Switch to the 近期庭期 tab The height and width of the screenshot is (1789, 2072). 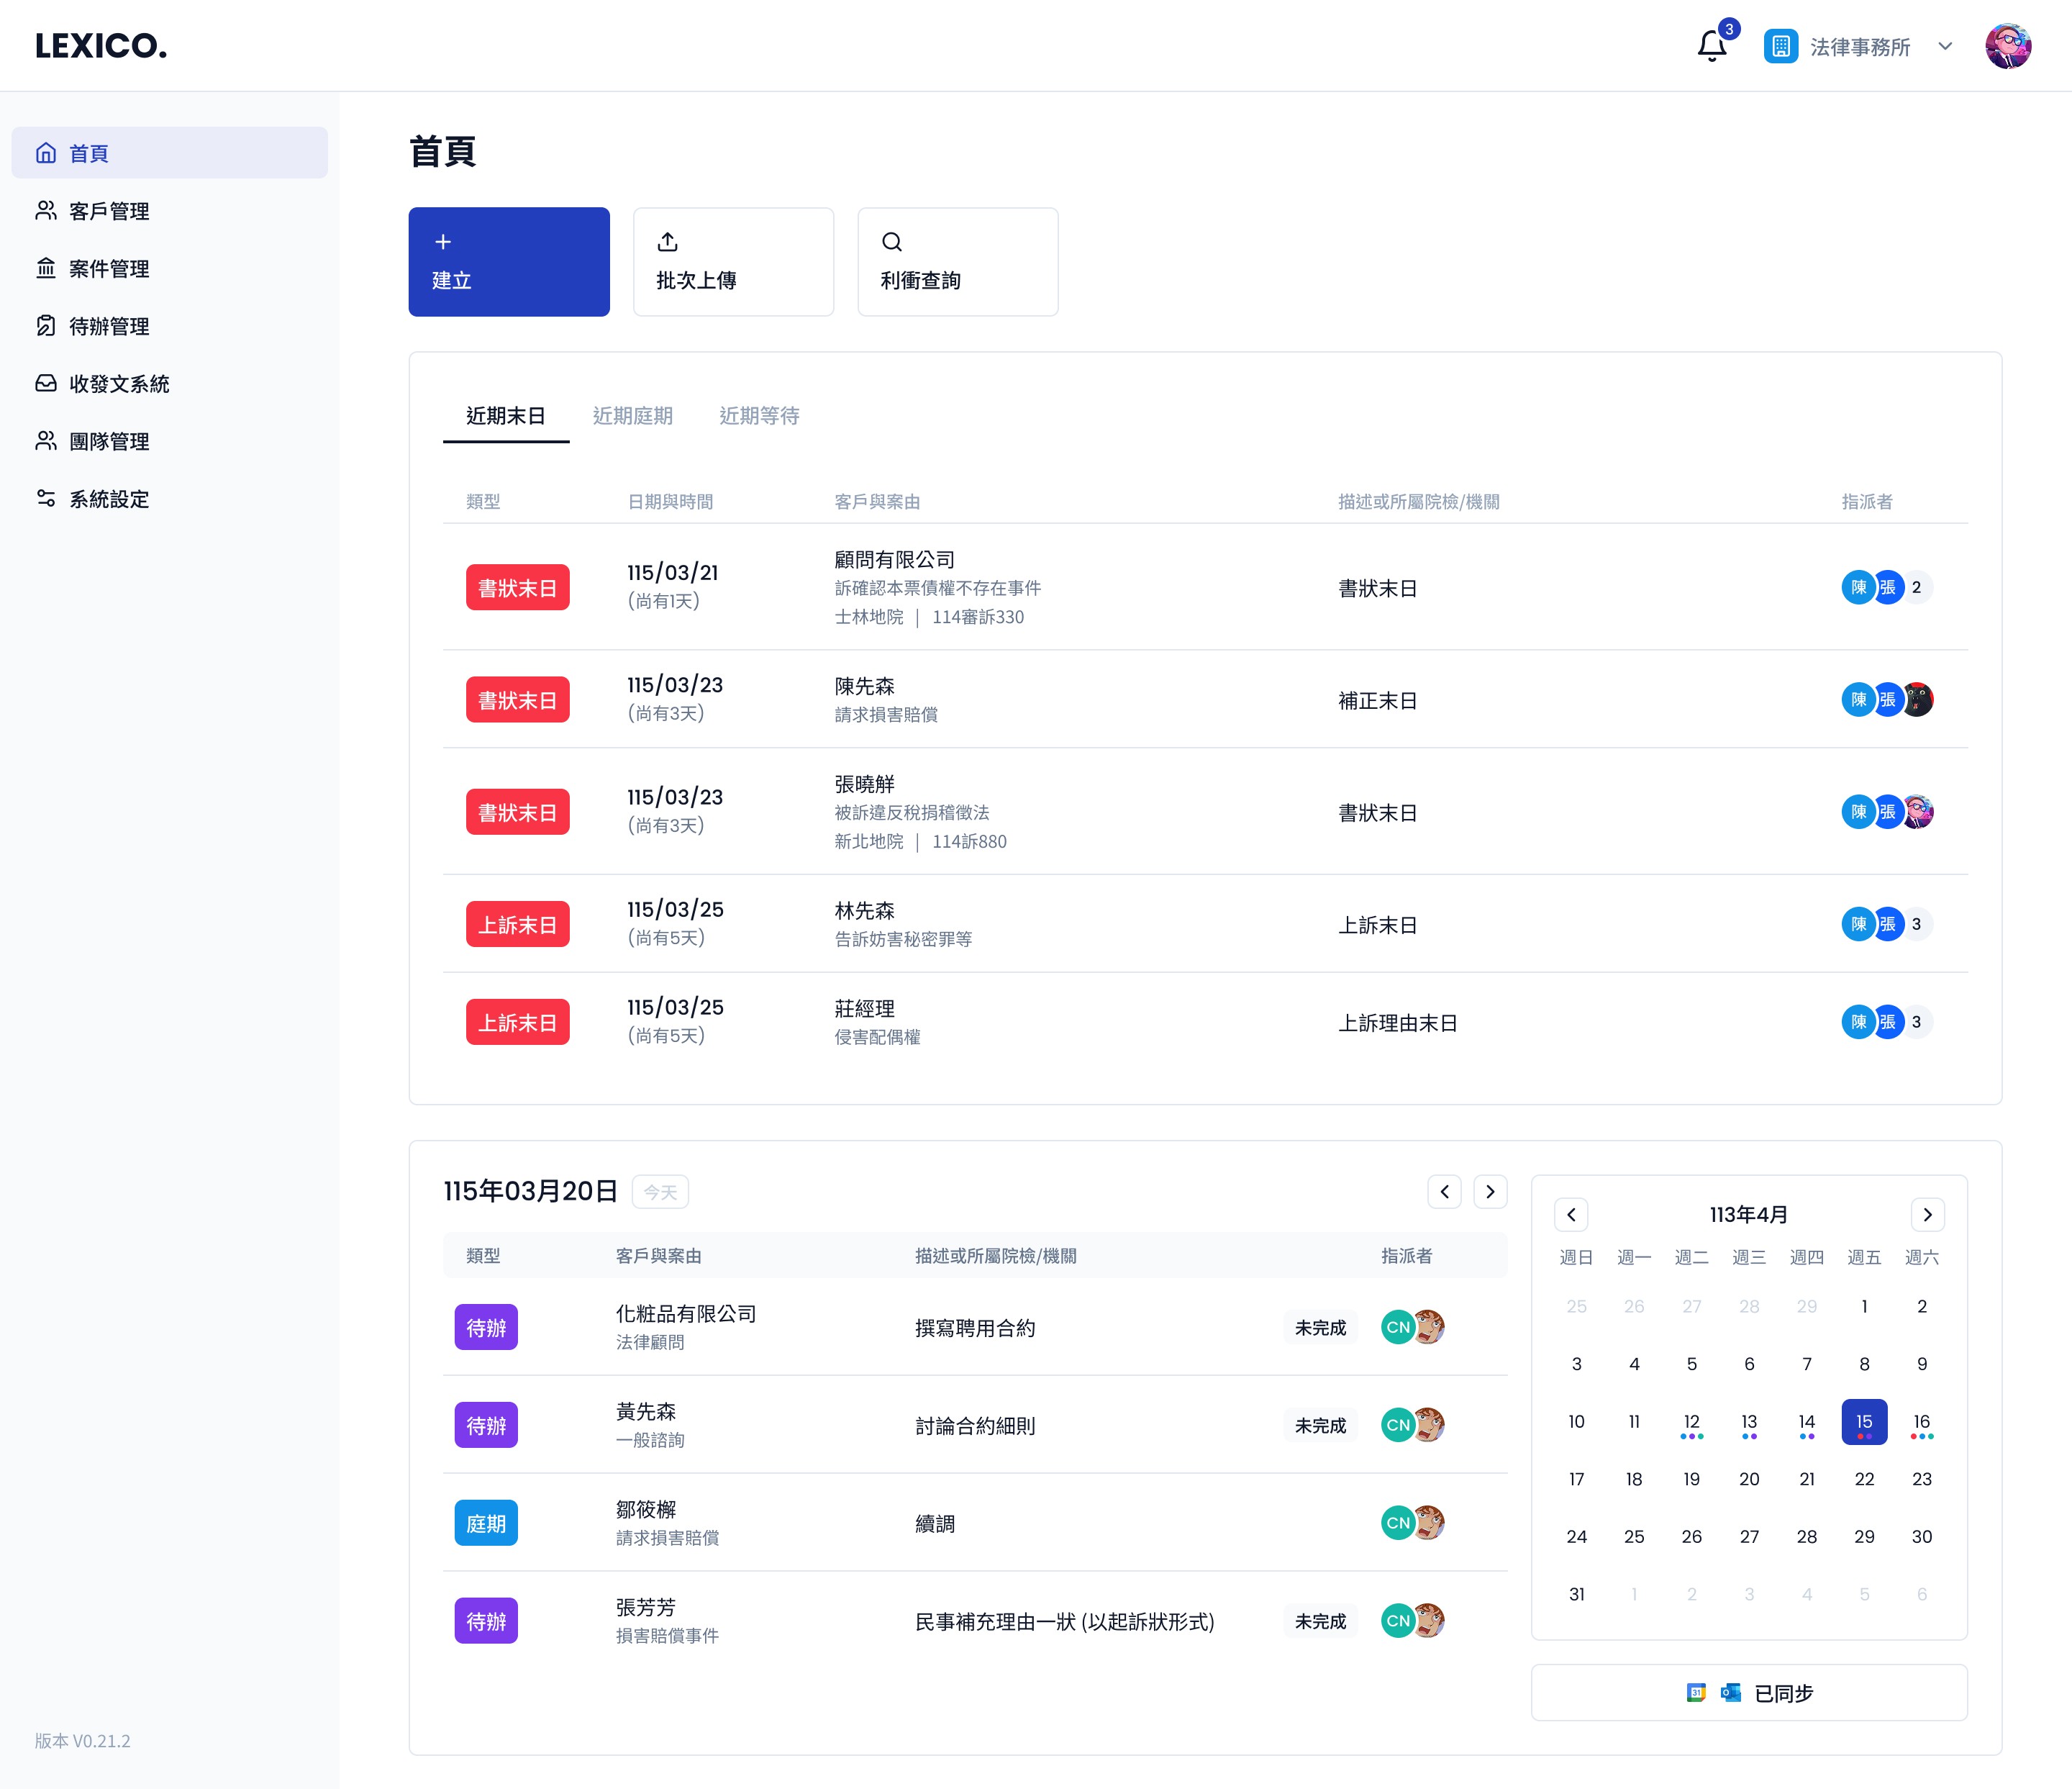pos(632,415)
